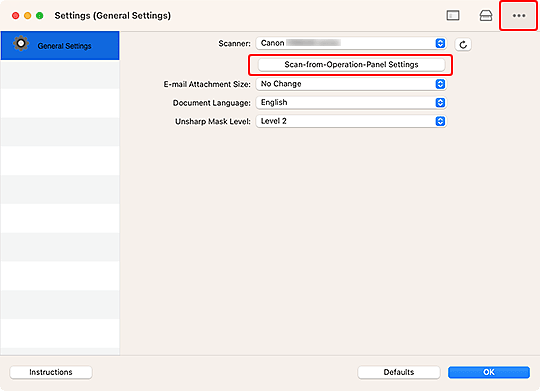The width and height of the screenshot is (540, 391).
Task: Click the Unsharp Mask Level: label
Action: click(213, 122)
